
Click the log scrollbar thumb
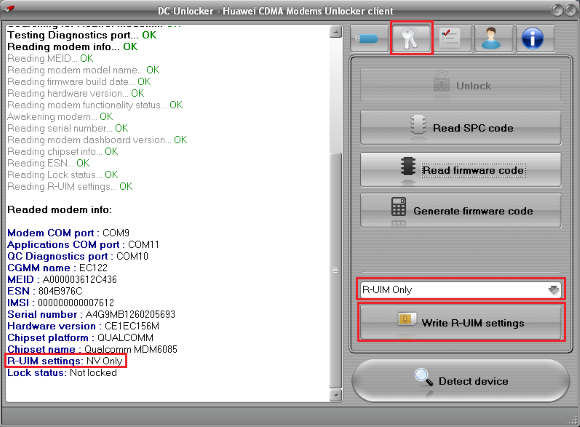[x=335, y=270]
